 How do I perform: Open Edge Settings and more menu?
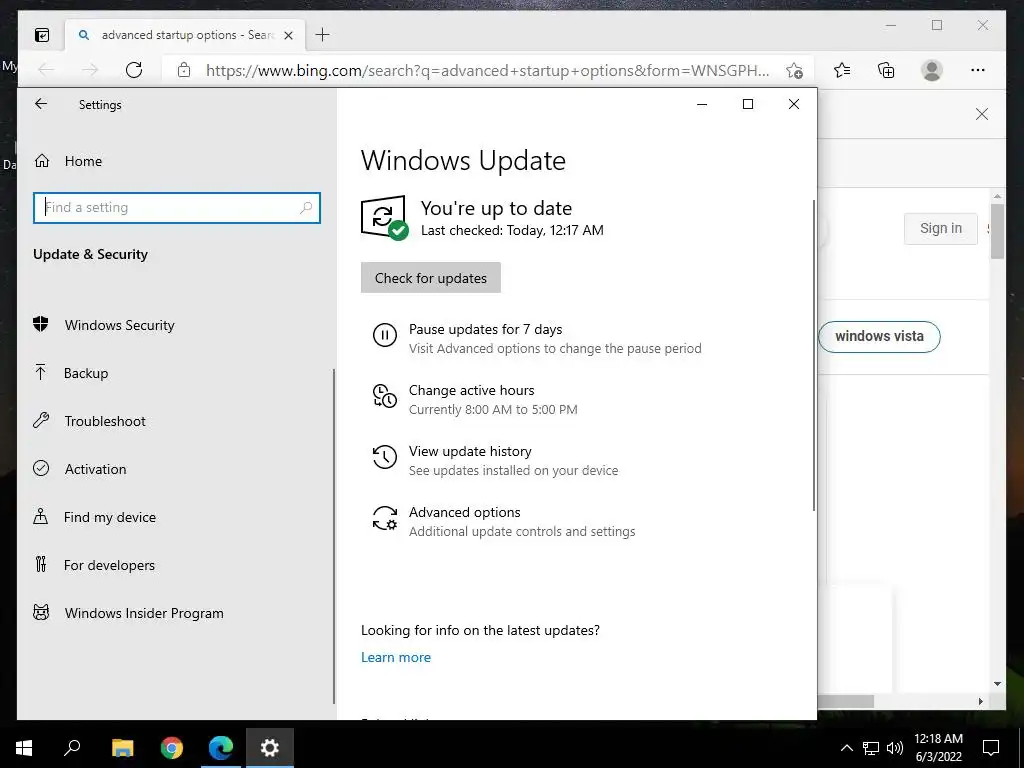coord(978,70)
